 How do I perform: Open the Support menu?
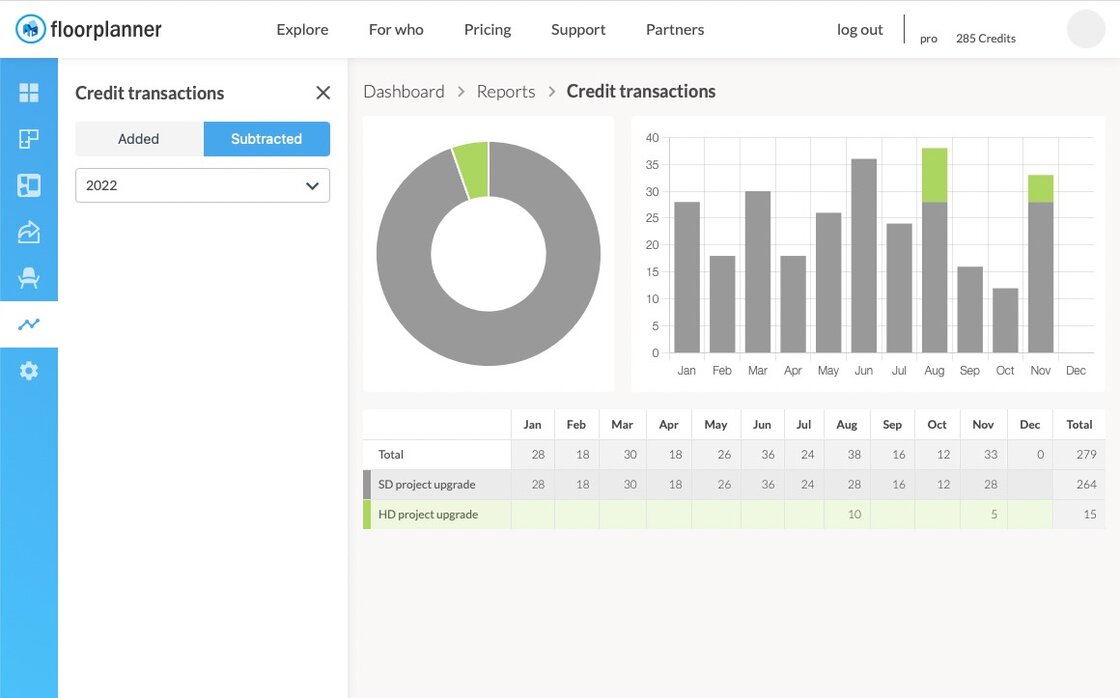578,30
